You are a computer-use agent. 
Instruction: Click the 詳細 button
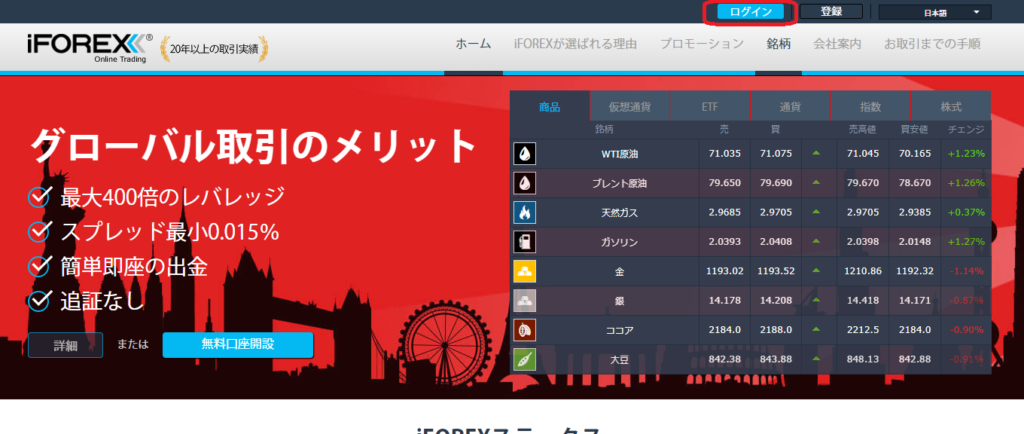coord(65,345)
